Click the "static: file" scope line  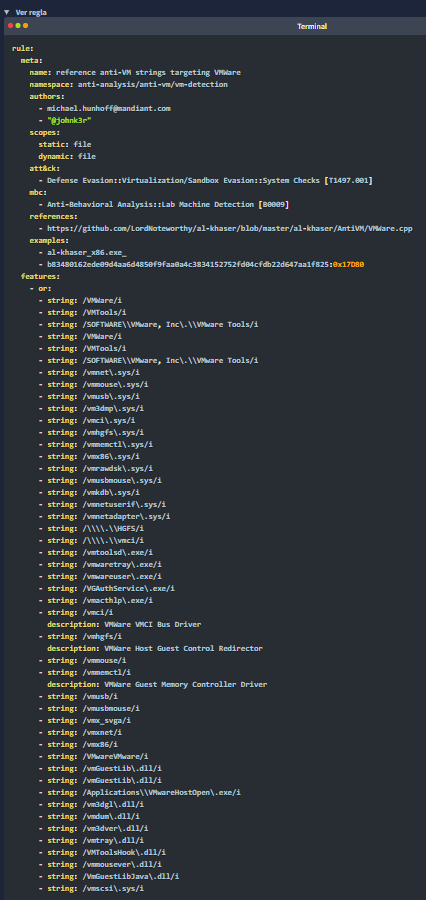[x=65, y=144]
